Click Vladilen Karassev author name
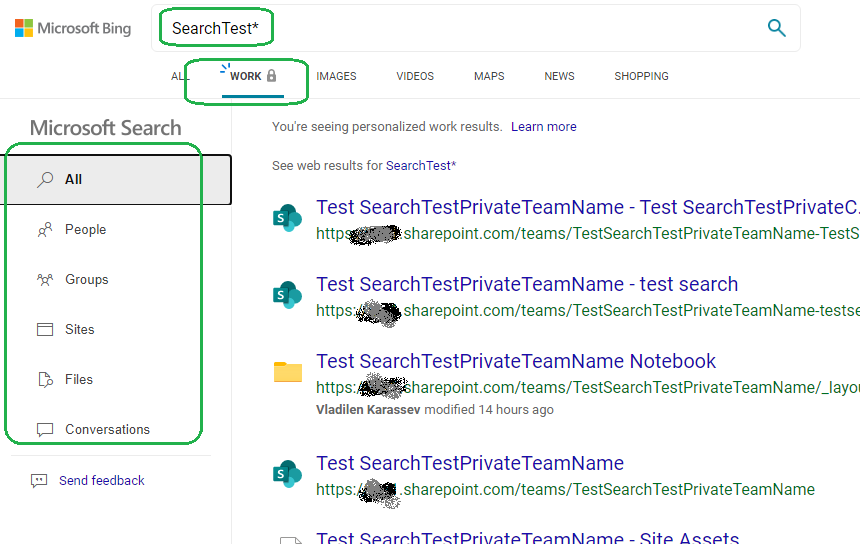This screenshot has width=860, height=544. point(368,410)
